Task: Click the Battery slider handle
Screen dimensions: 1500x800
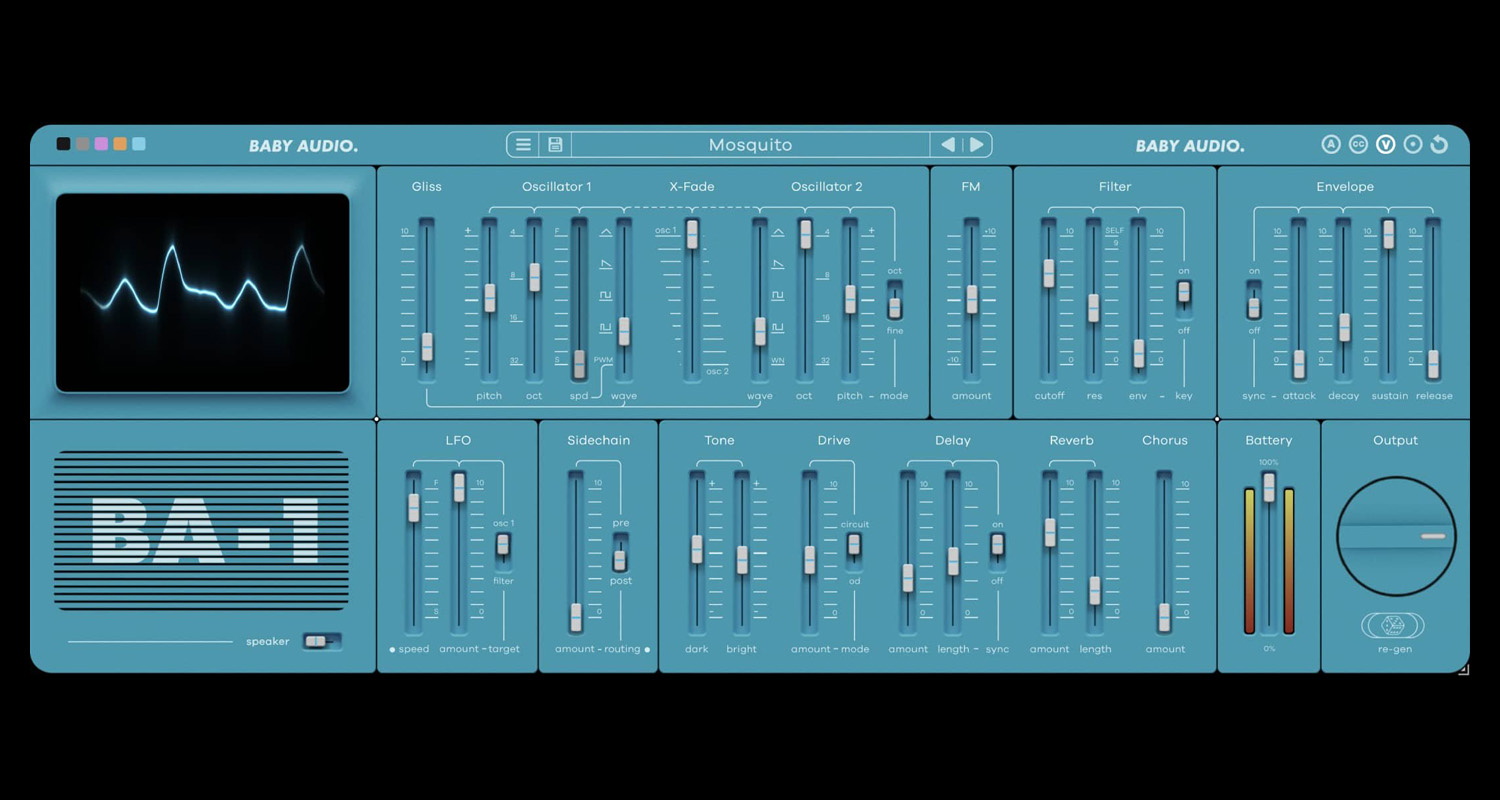Action: pos(1269,487)
